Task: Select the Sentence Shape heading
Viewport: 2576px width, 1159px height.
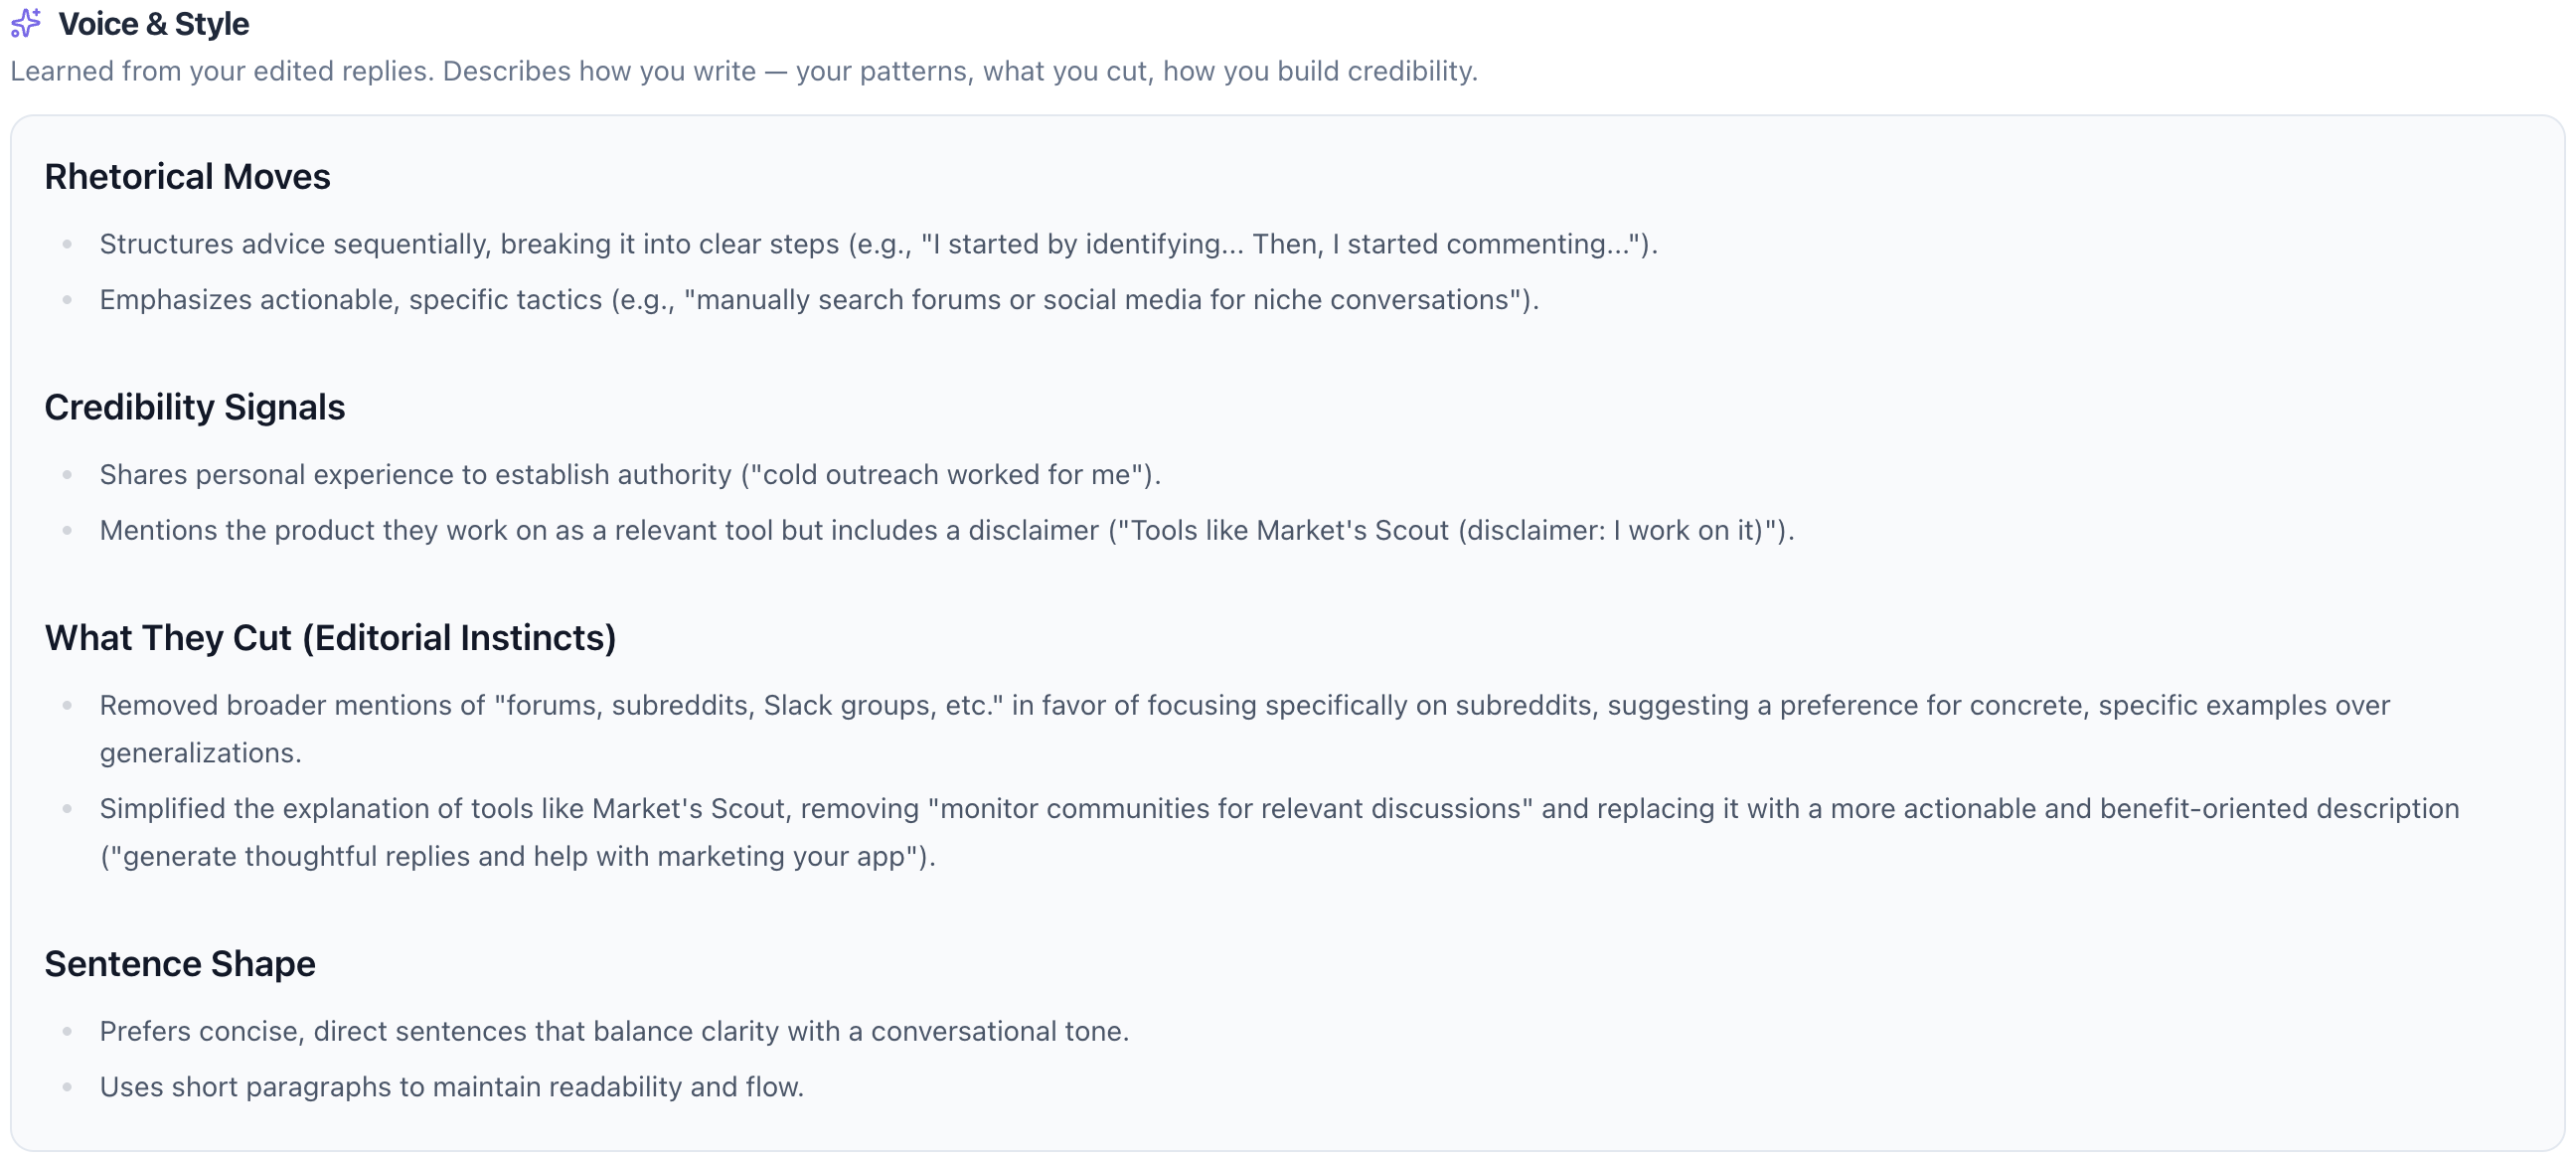Action: tap(180, 964)
